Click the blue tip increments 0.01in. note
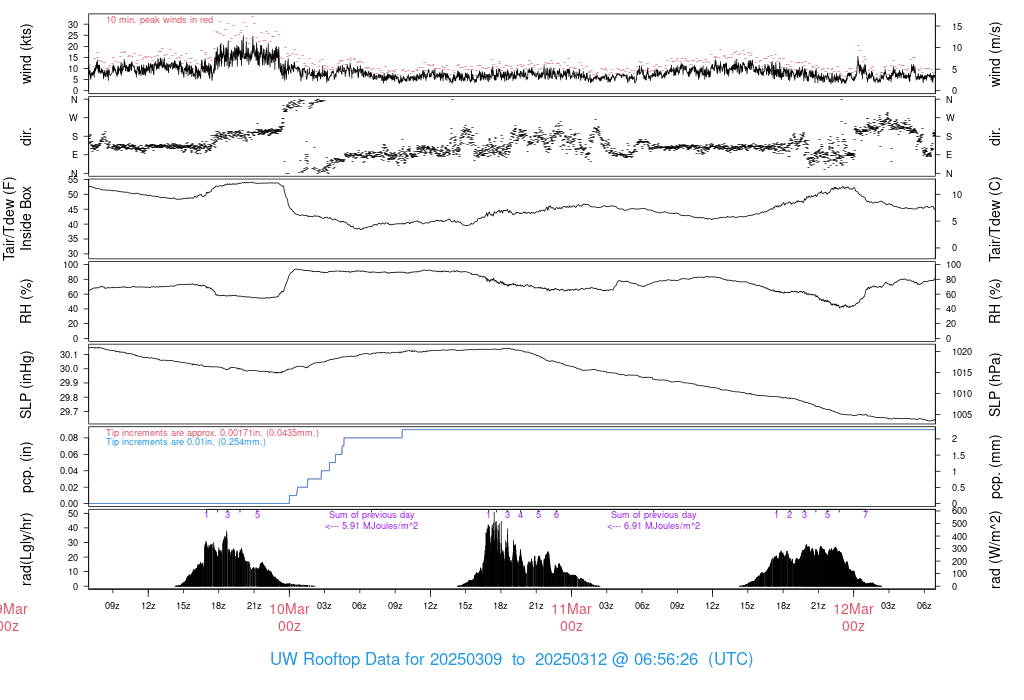The image size is (1024, 700). (186, 442)
